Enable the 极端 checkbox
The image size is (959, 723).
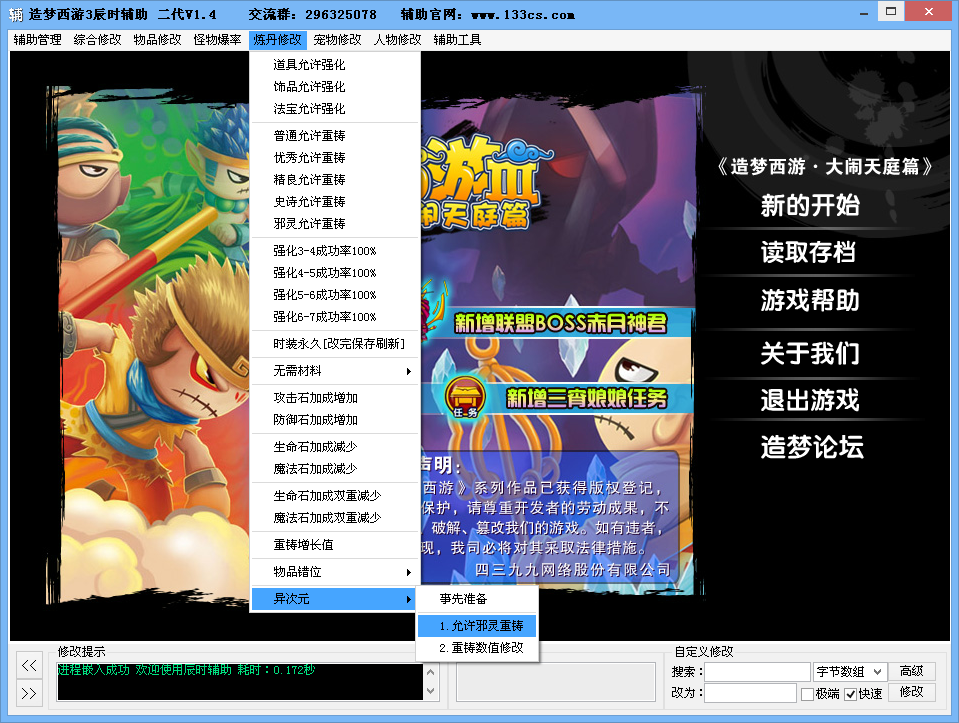click(x=807, y=694)
